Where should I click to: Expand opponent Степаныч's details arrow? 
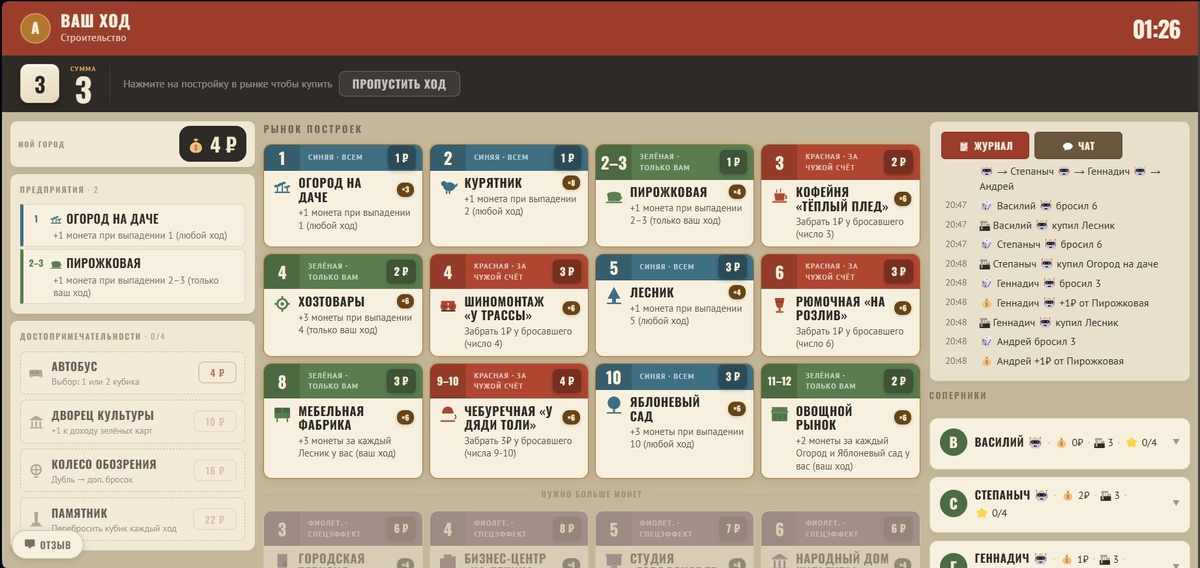(x=1176, y=494)
